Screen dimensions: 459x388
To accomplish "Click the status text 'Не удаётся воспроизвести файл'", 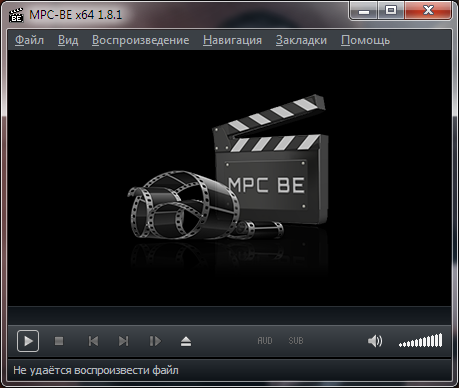I will click(96, 370).
